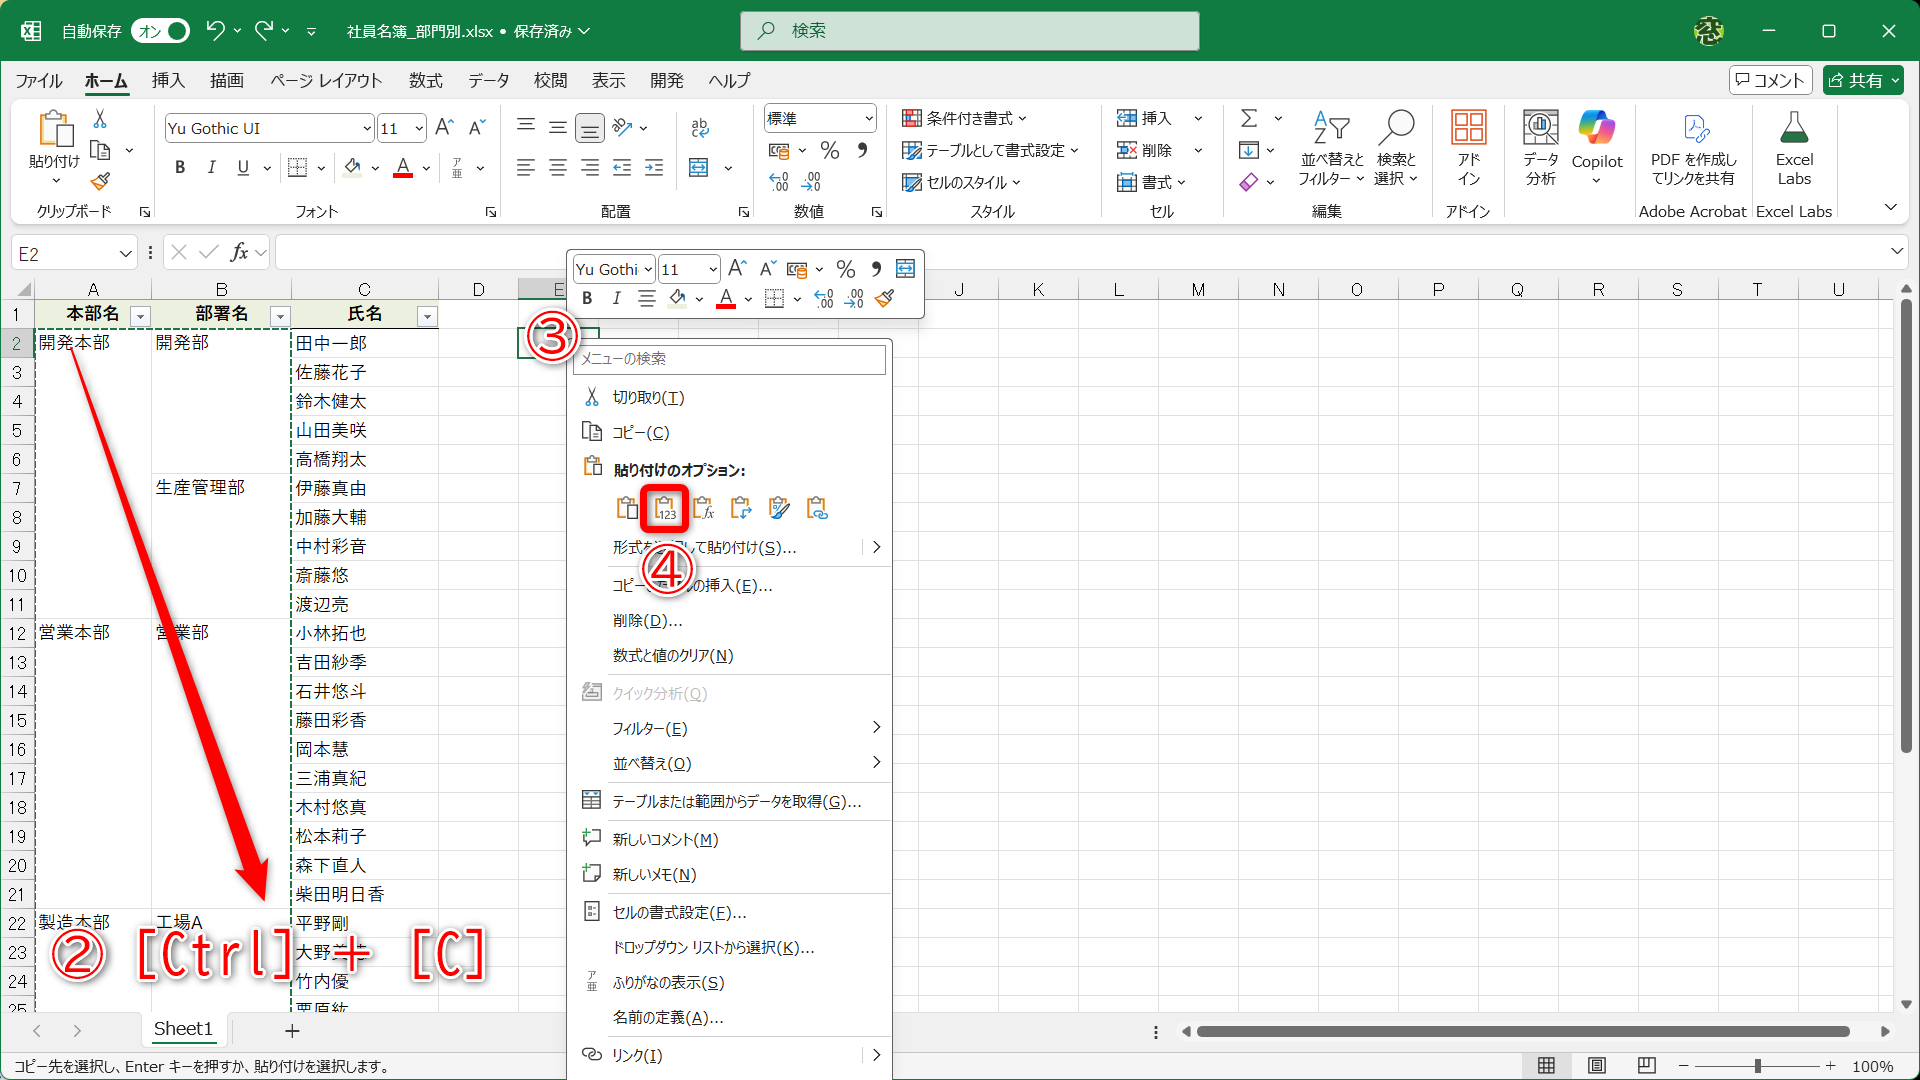Click the Paste Link option icon
The height and width of the screenshot is (1080, 1920).
[x=817, y=509]
